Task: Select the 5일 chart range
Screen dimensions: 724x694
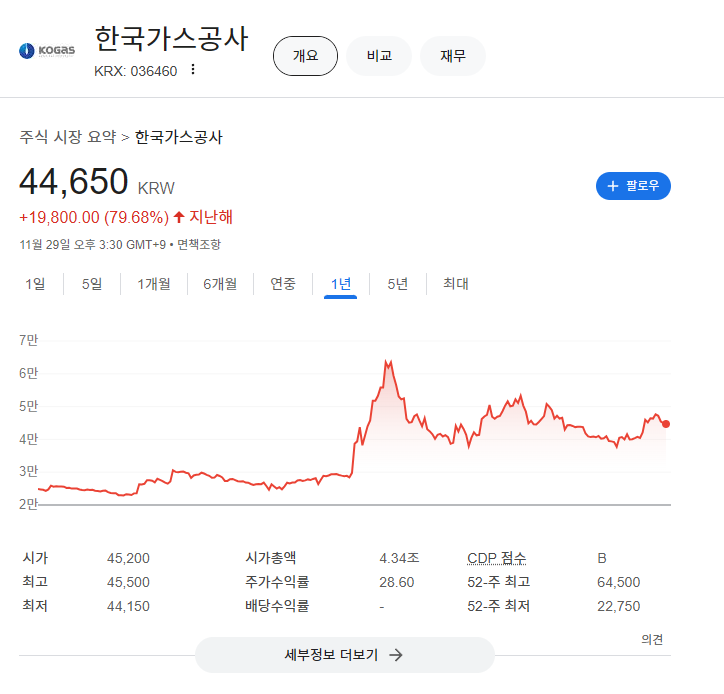Action: (x=92, y=284)
